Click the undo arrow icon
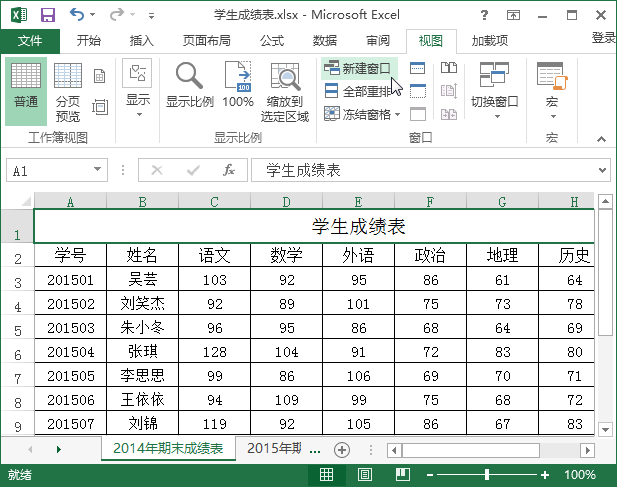 77,15
